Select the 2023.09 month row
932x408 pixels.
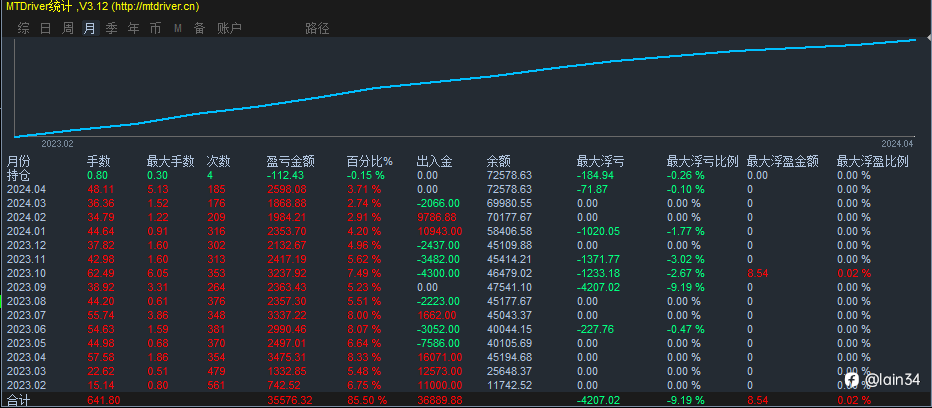(x=466, y=287)
